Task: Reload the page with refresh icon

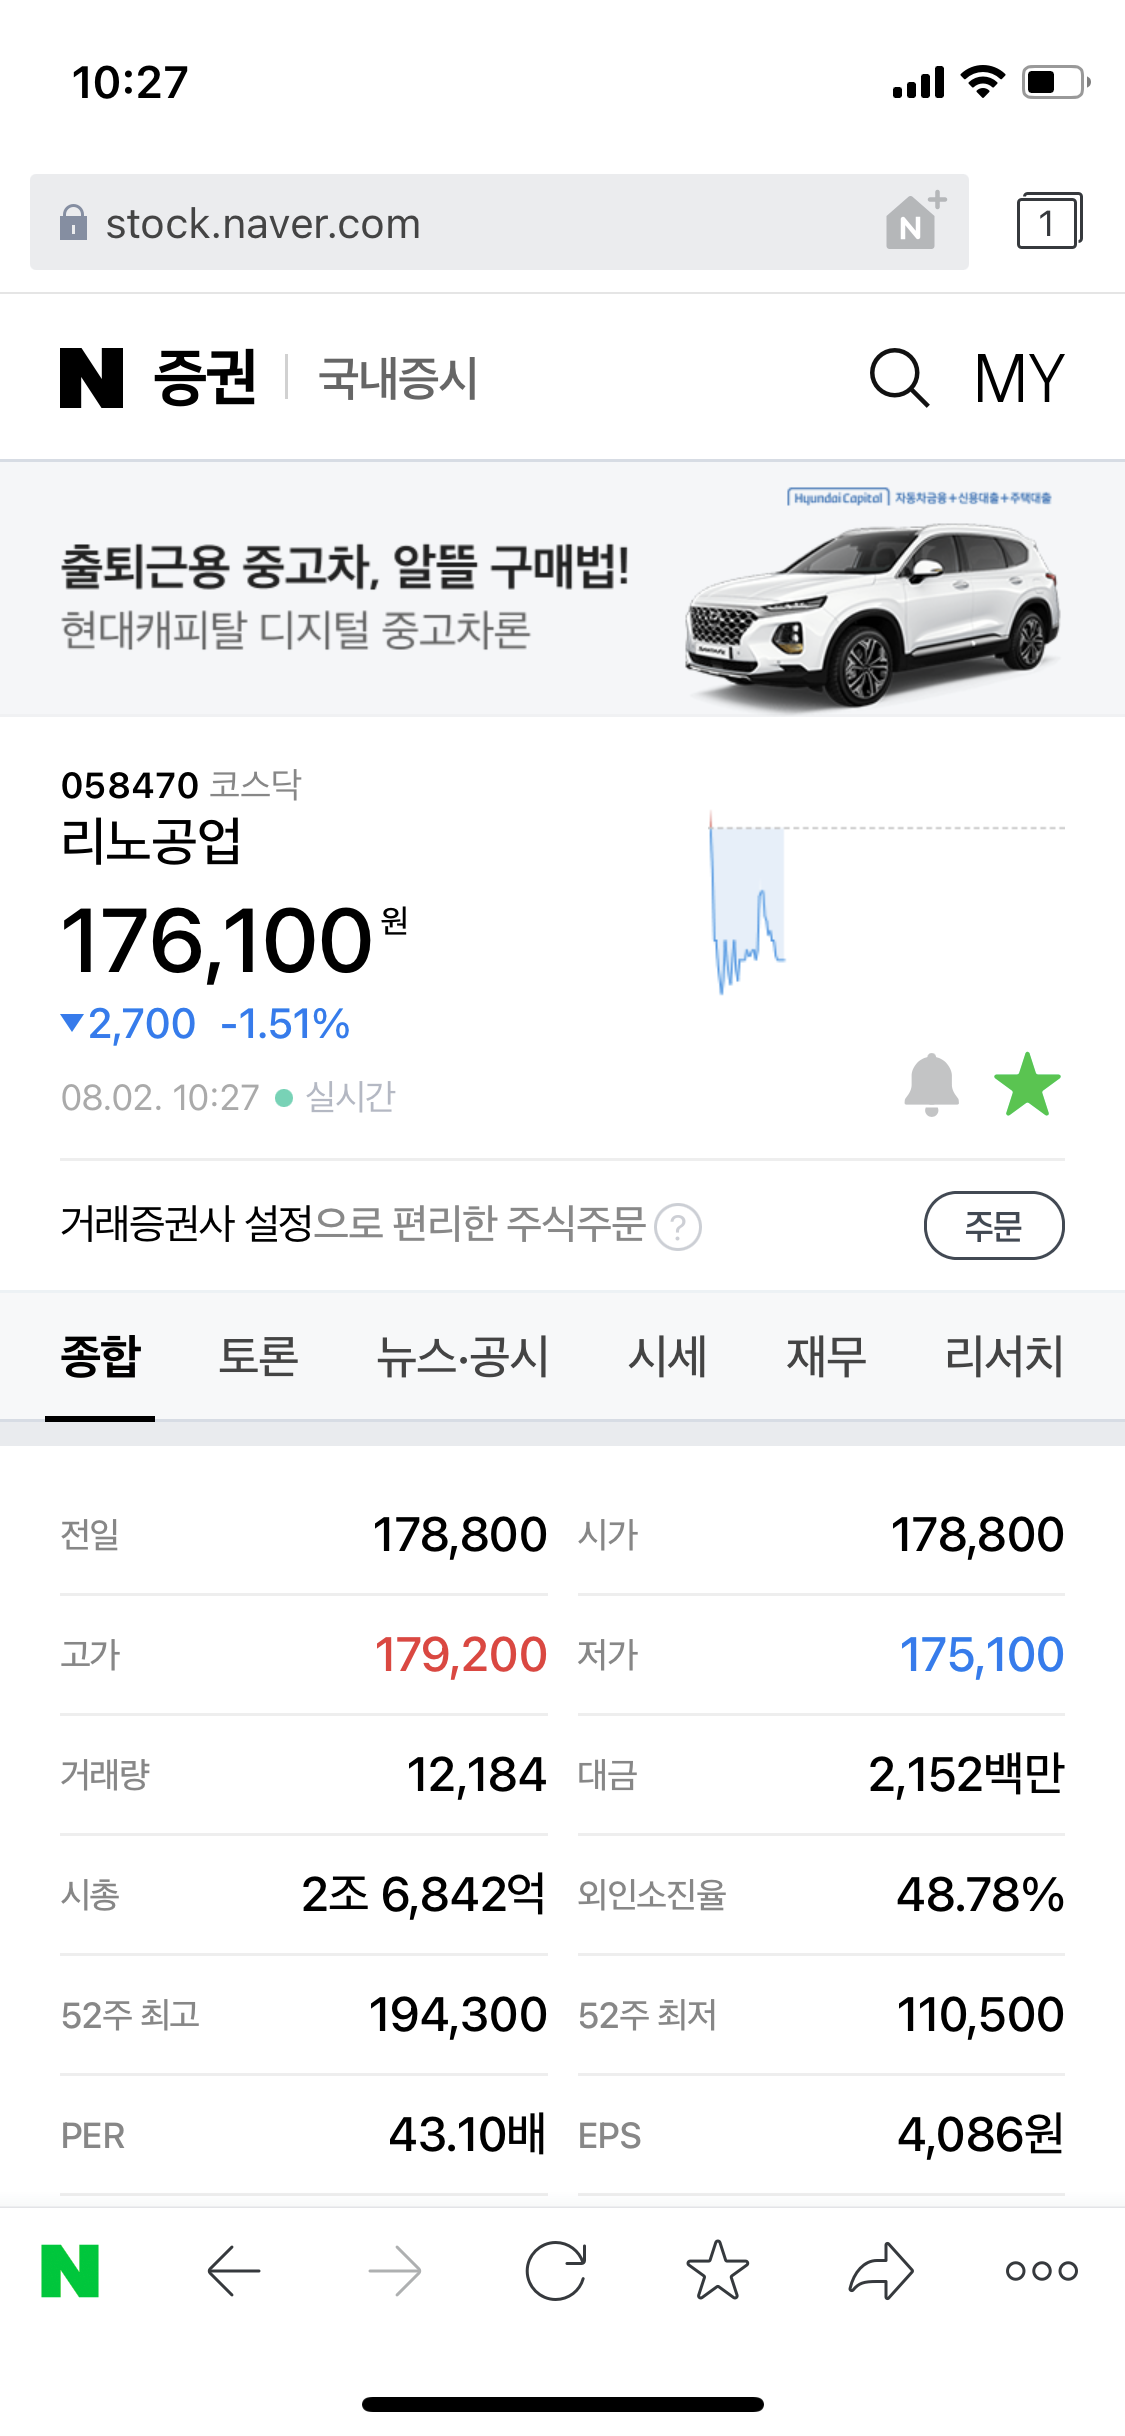Action: (556, 2271)
